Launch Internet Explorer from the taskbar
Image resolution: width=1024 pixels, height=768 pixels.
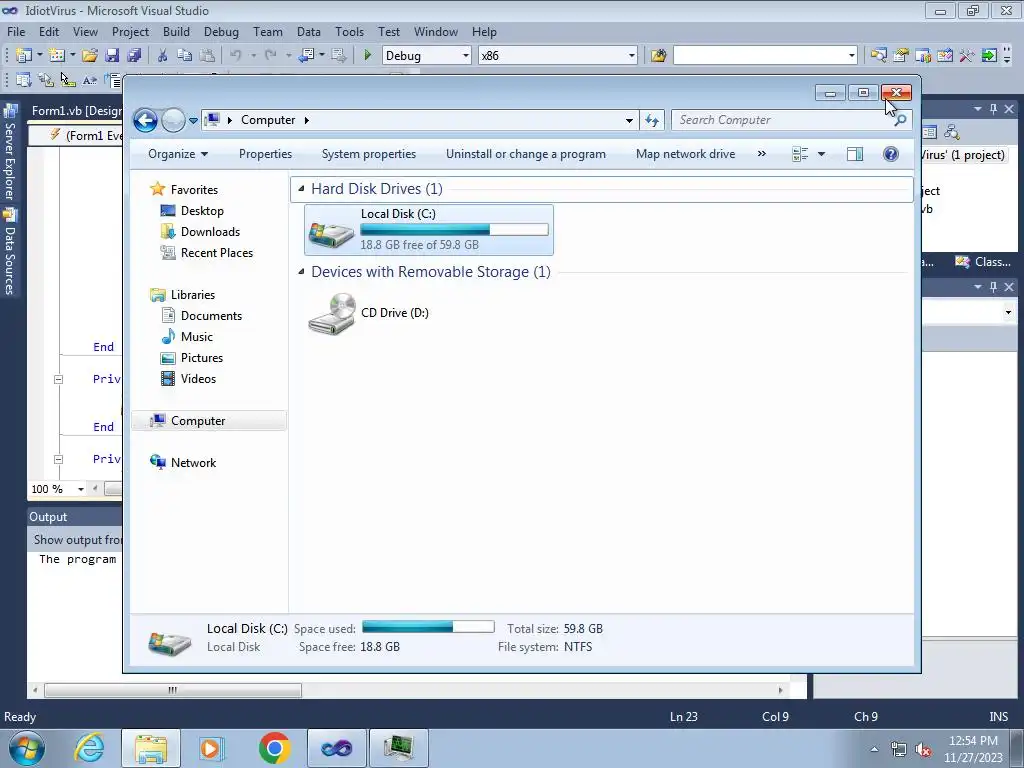(x=89, y=748)
